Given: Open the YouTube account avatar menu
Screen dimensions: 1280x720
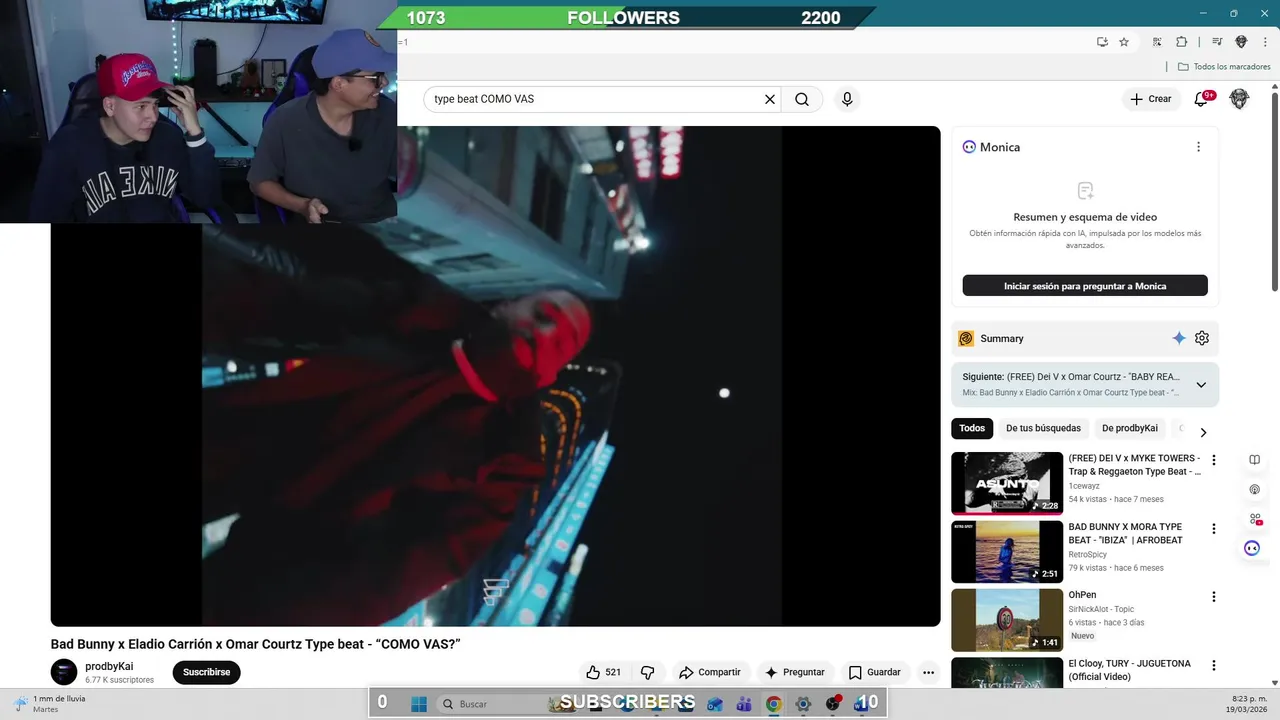Looking at the screenshot, I should pos(1239,99).
